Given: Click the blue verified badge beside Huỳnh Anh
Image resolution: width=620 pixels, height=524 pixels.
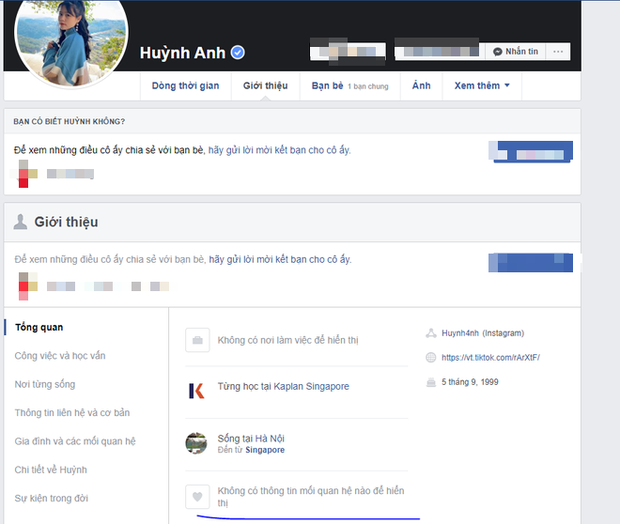Looking at the screenshot, I should coord(238,53).
